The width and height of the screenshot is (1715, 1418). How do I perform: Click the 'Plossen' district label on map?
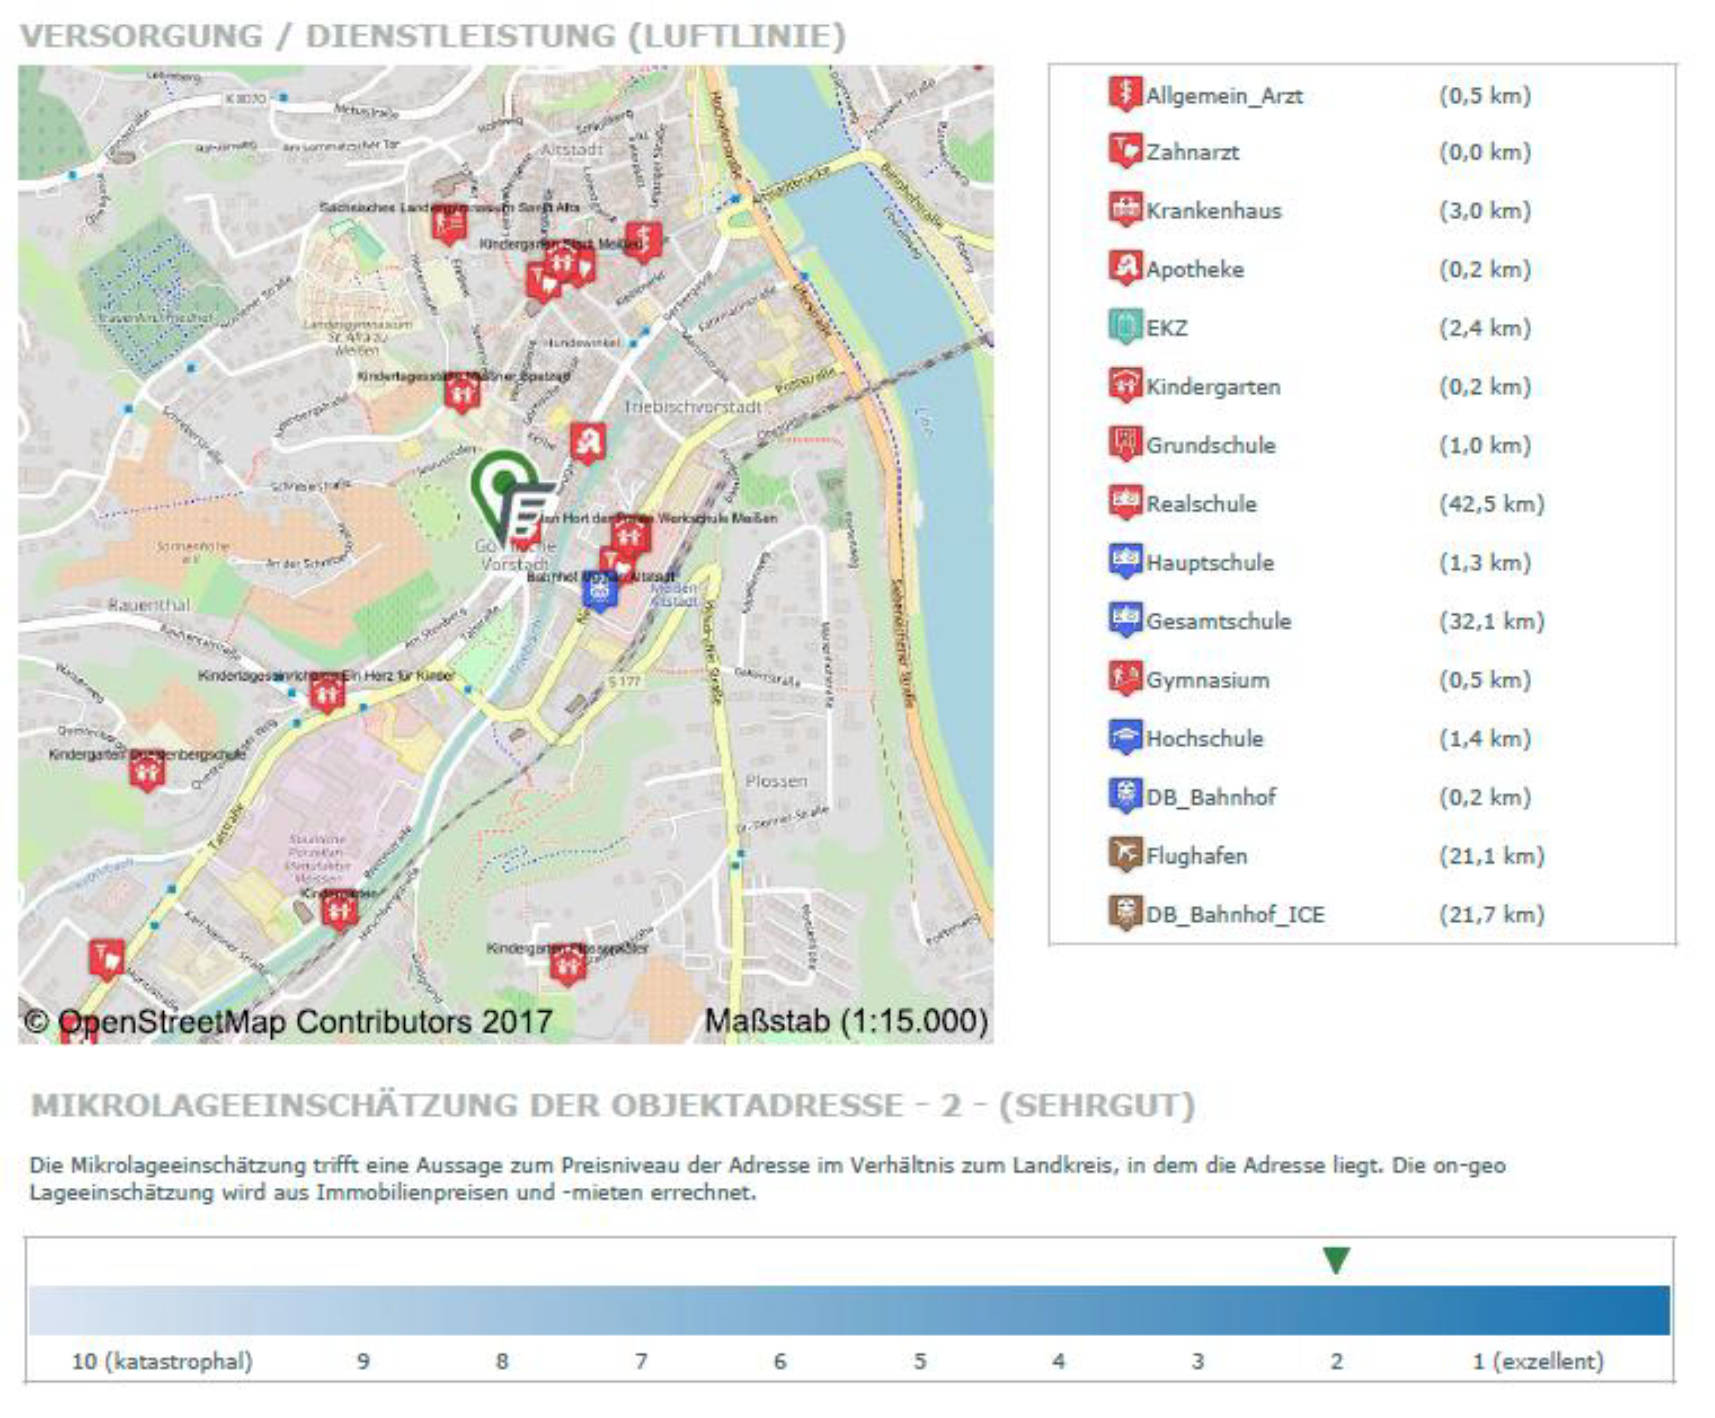[x=775, y=781]
